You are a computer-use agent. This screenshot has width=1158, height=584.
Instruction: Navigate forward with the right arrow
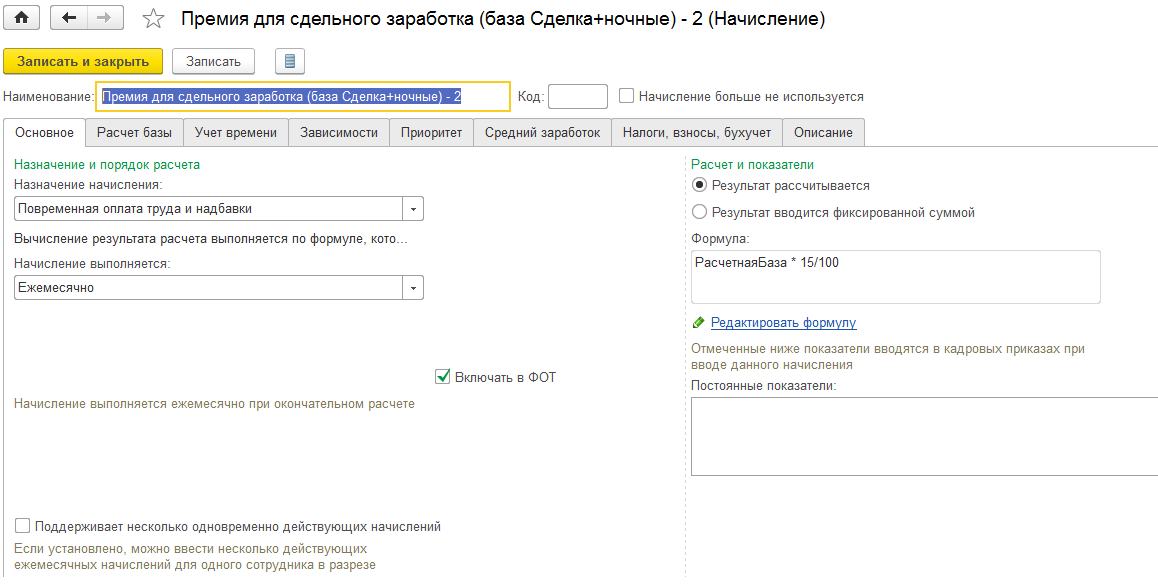point(105,18)
